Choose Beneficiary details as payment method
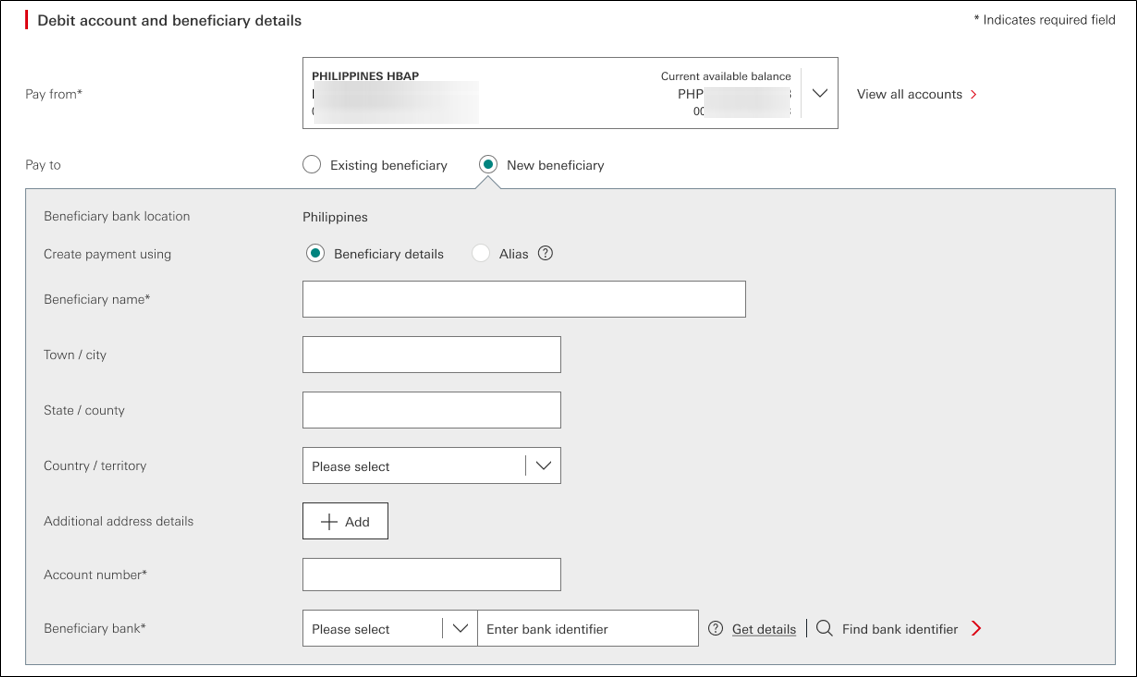The image size is (1137, 677). (x=316, y=254)
